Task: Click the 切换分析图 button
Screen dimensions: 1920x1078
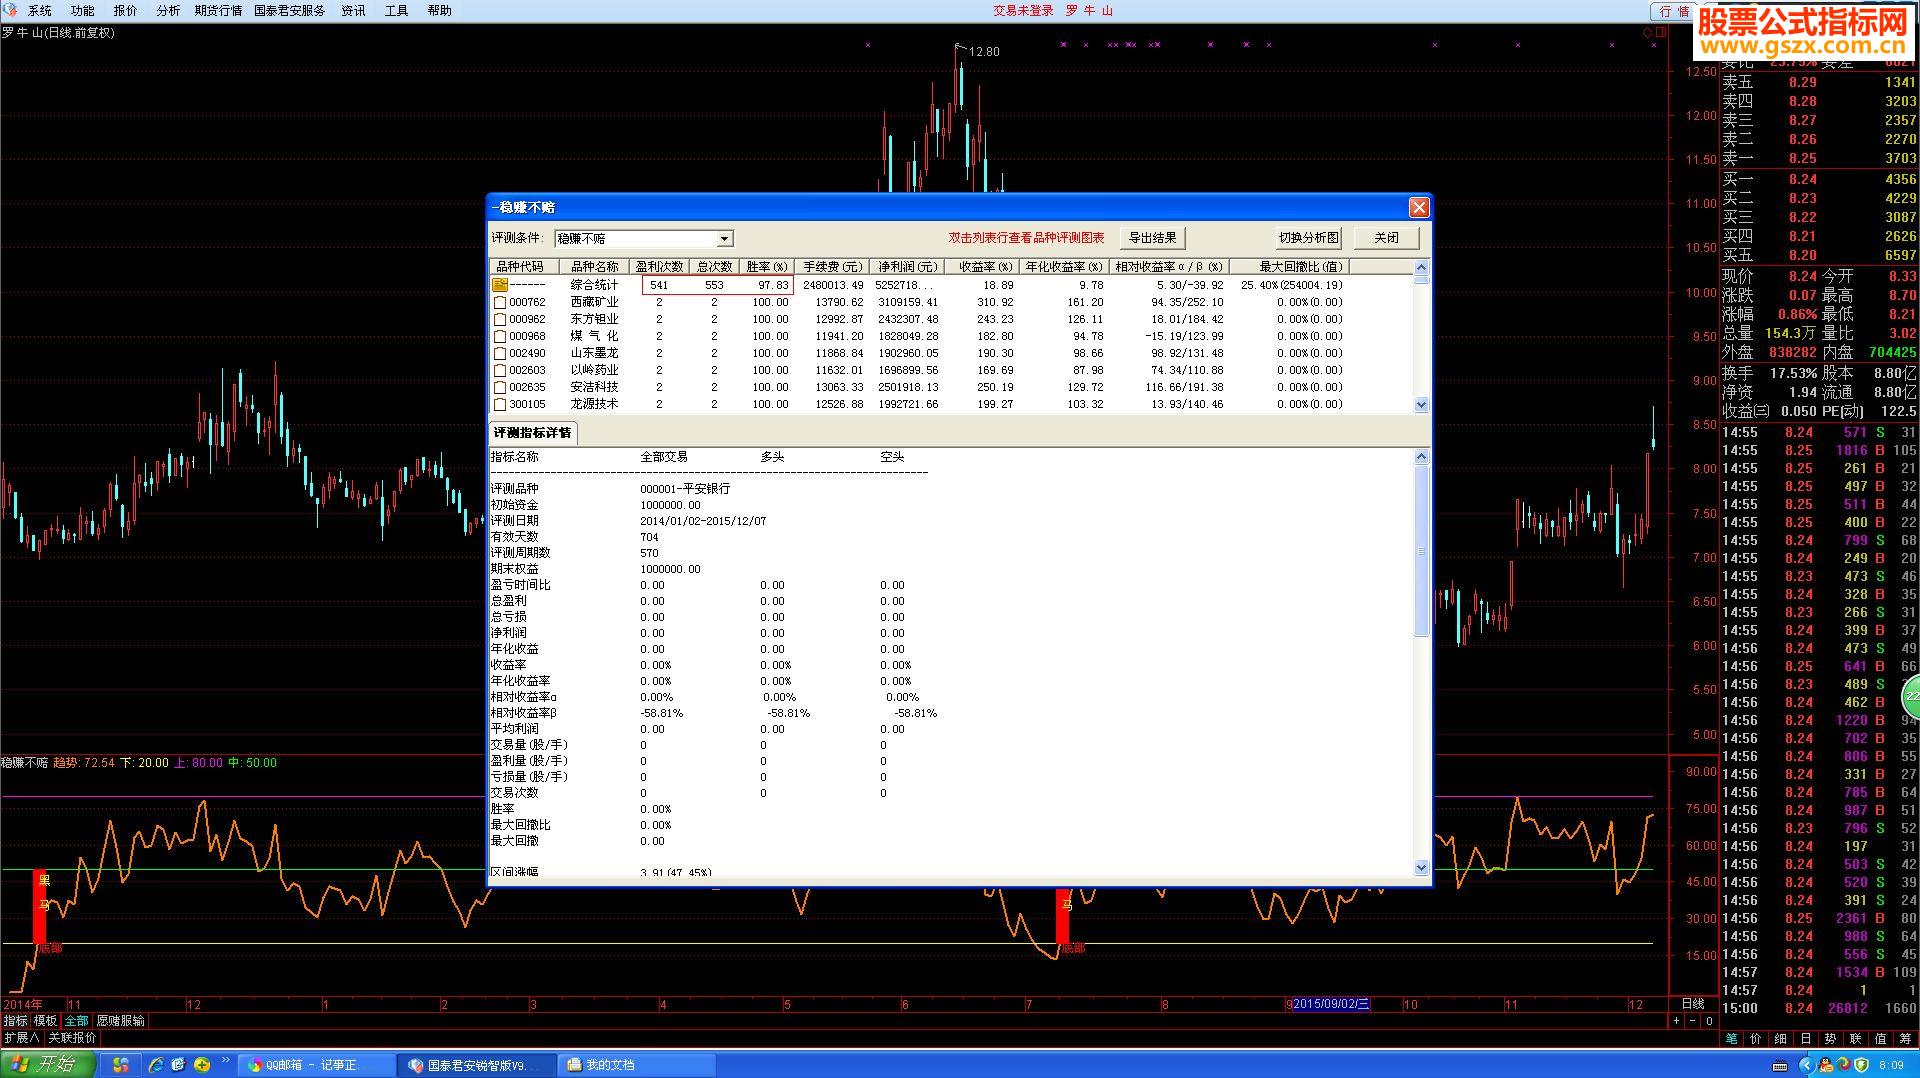Action: (1308, 238)
